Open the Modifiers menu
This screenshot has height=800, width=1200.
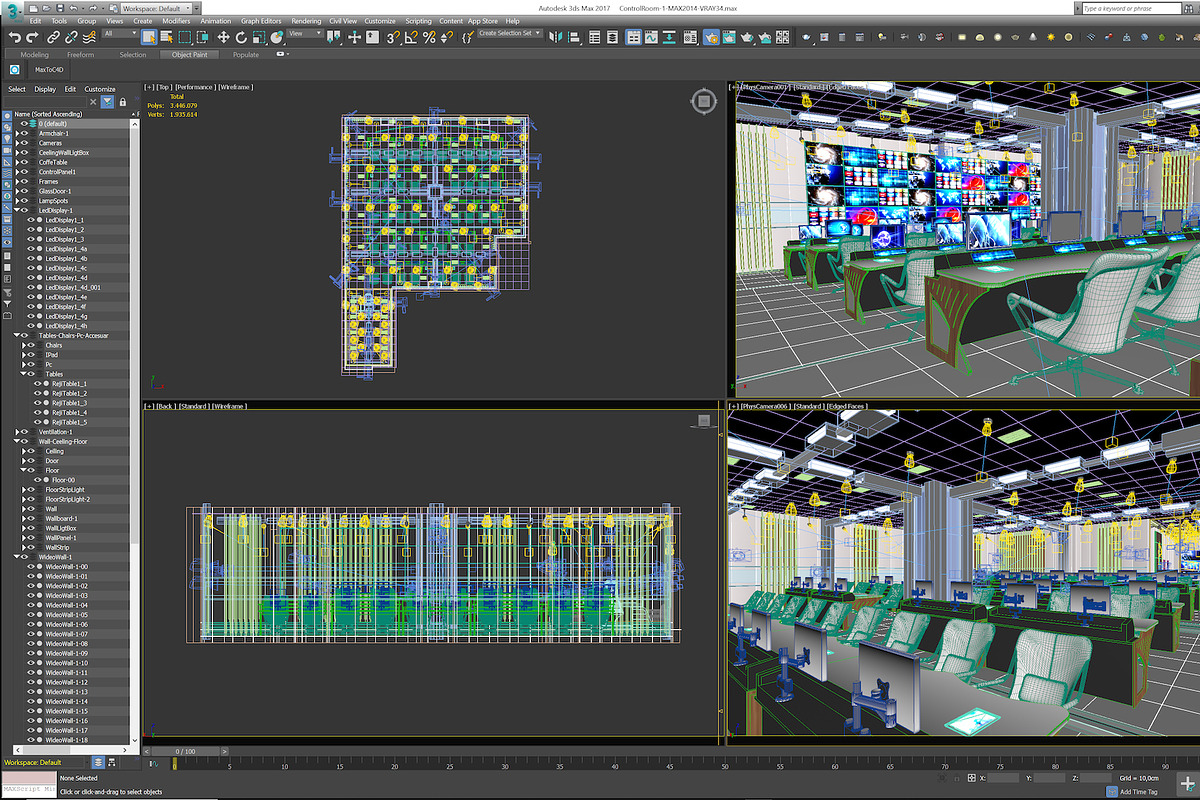coord(176,21)
